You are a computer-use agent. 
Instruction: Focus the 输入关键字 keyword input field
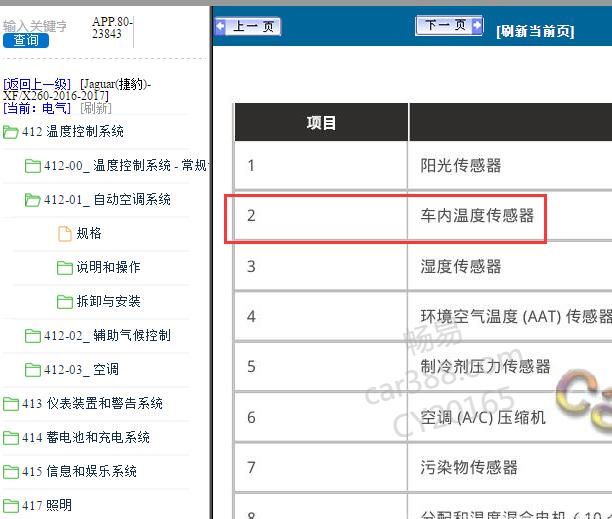[x=35, y=26]
